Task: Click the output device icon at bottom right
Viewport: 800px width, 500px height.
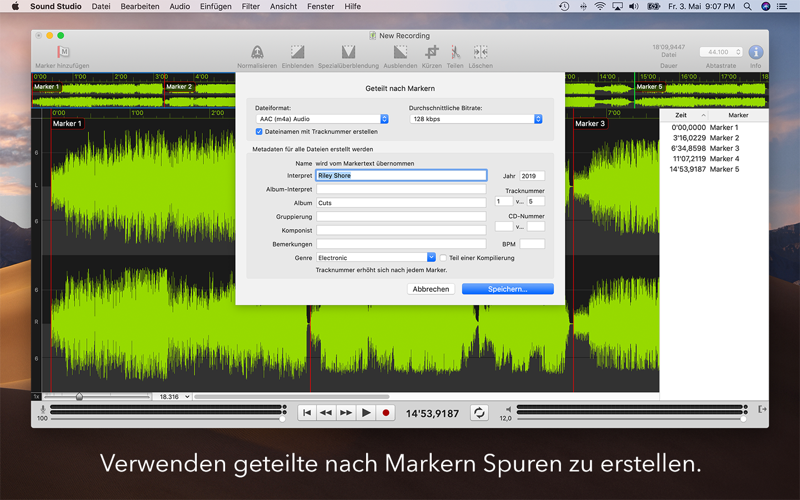Action: click(762, 409)
